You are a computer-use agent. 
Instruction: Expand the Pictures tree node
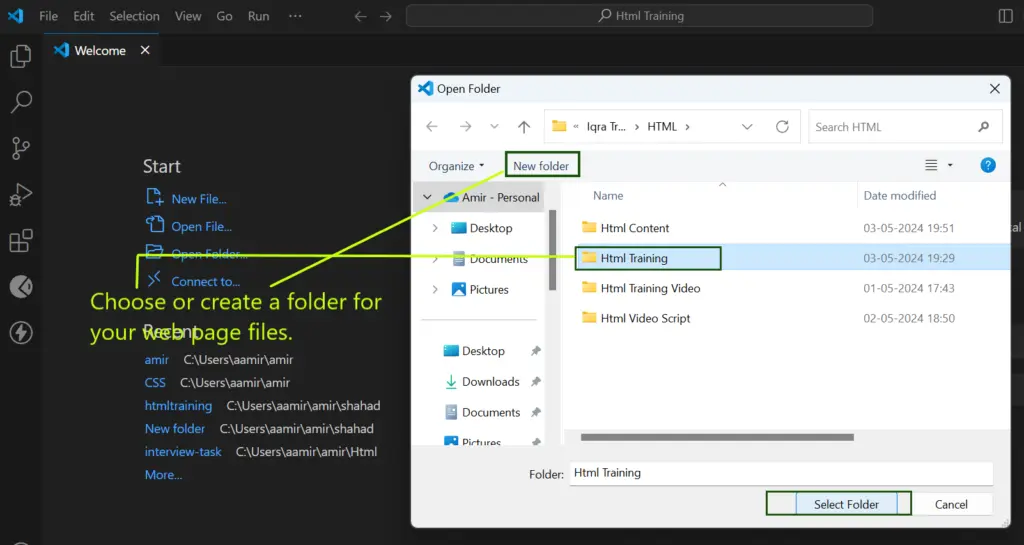(x=435, y=289)
